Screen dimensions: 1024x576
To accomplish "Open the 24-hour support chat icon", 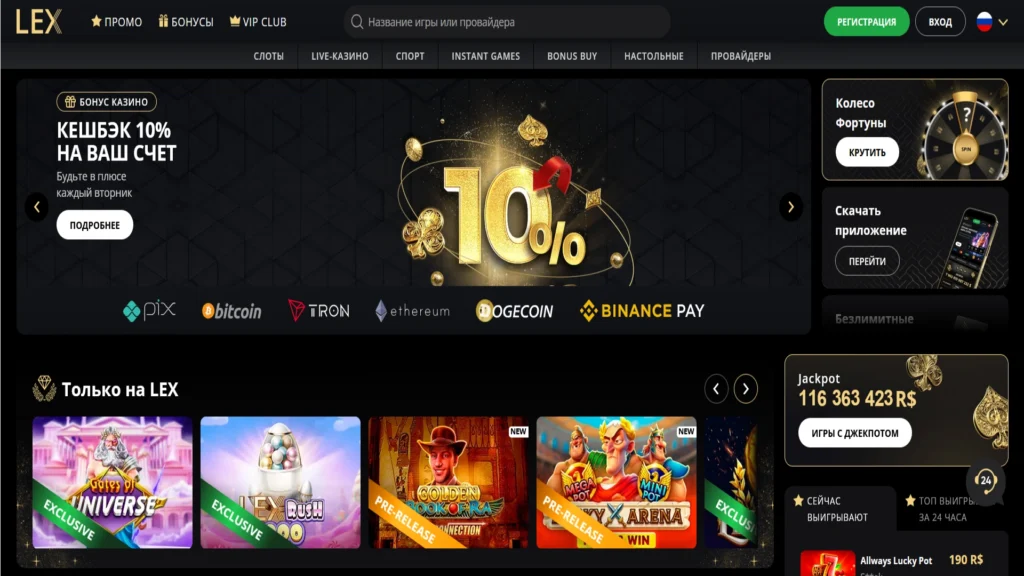I will [x=985, y=481].
